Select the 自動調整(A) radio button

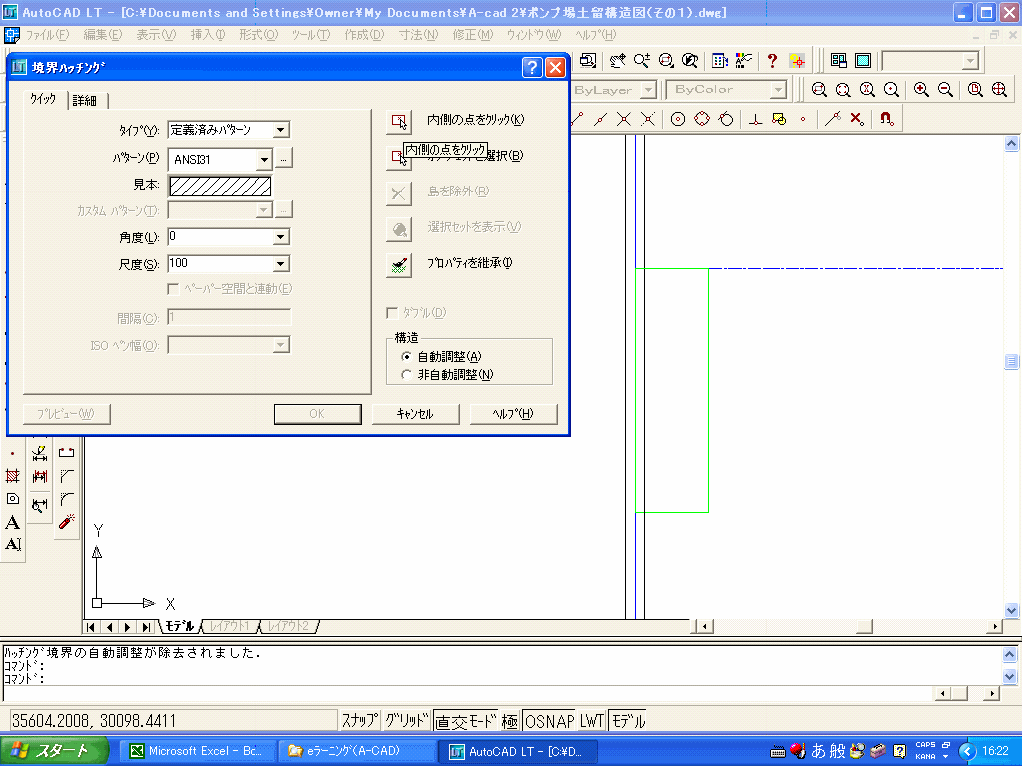pyautogui.click(x=406, y=357)
